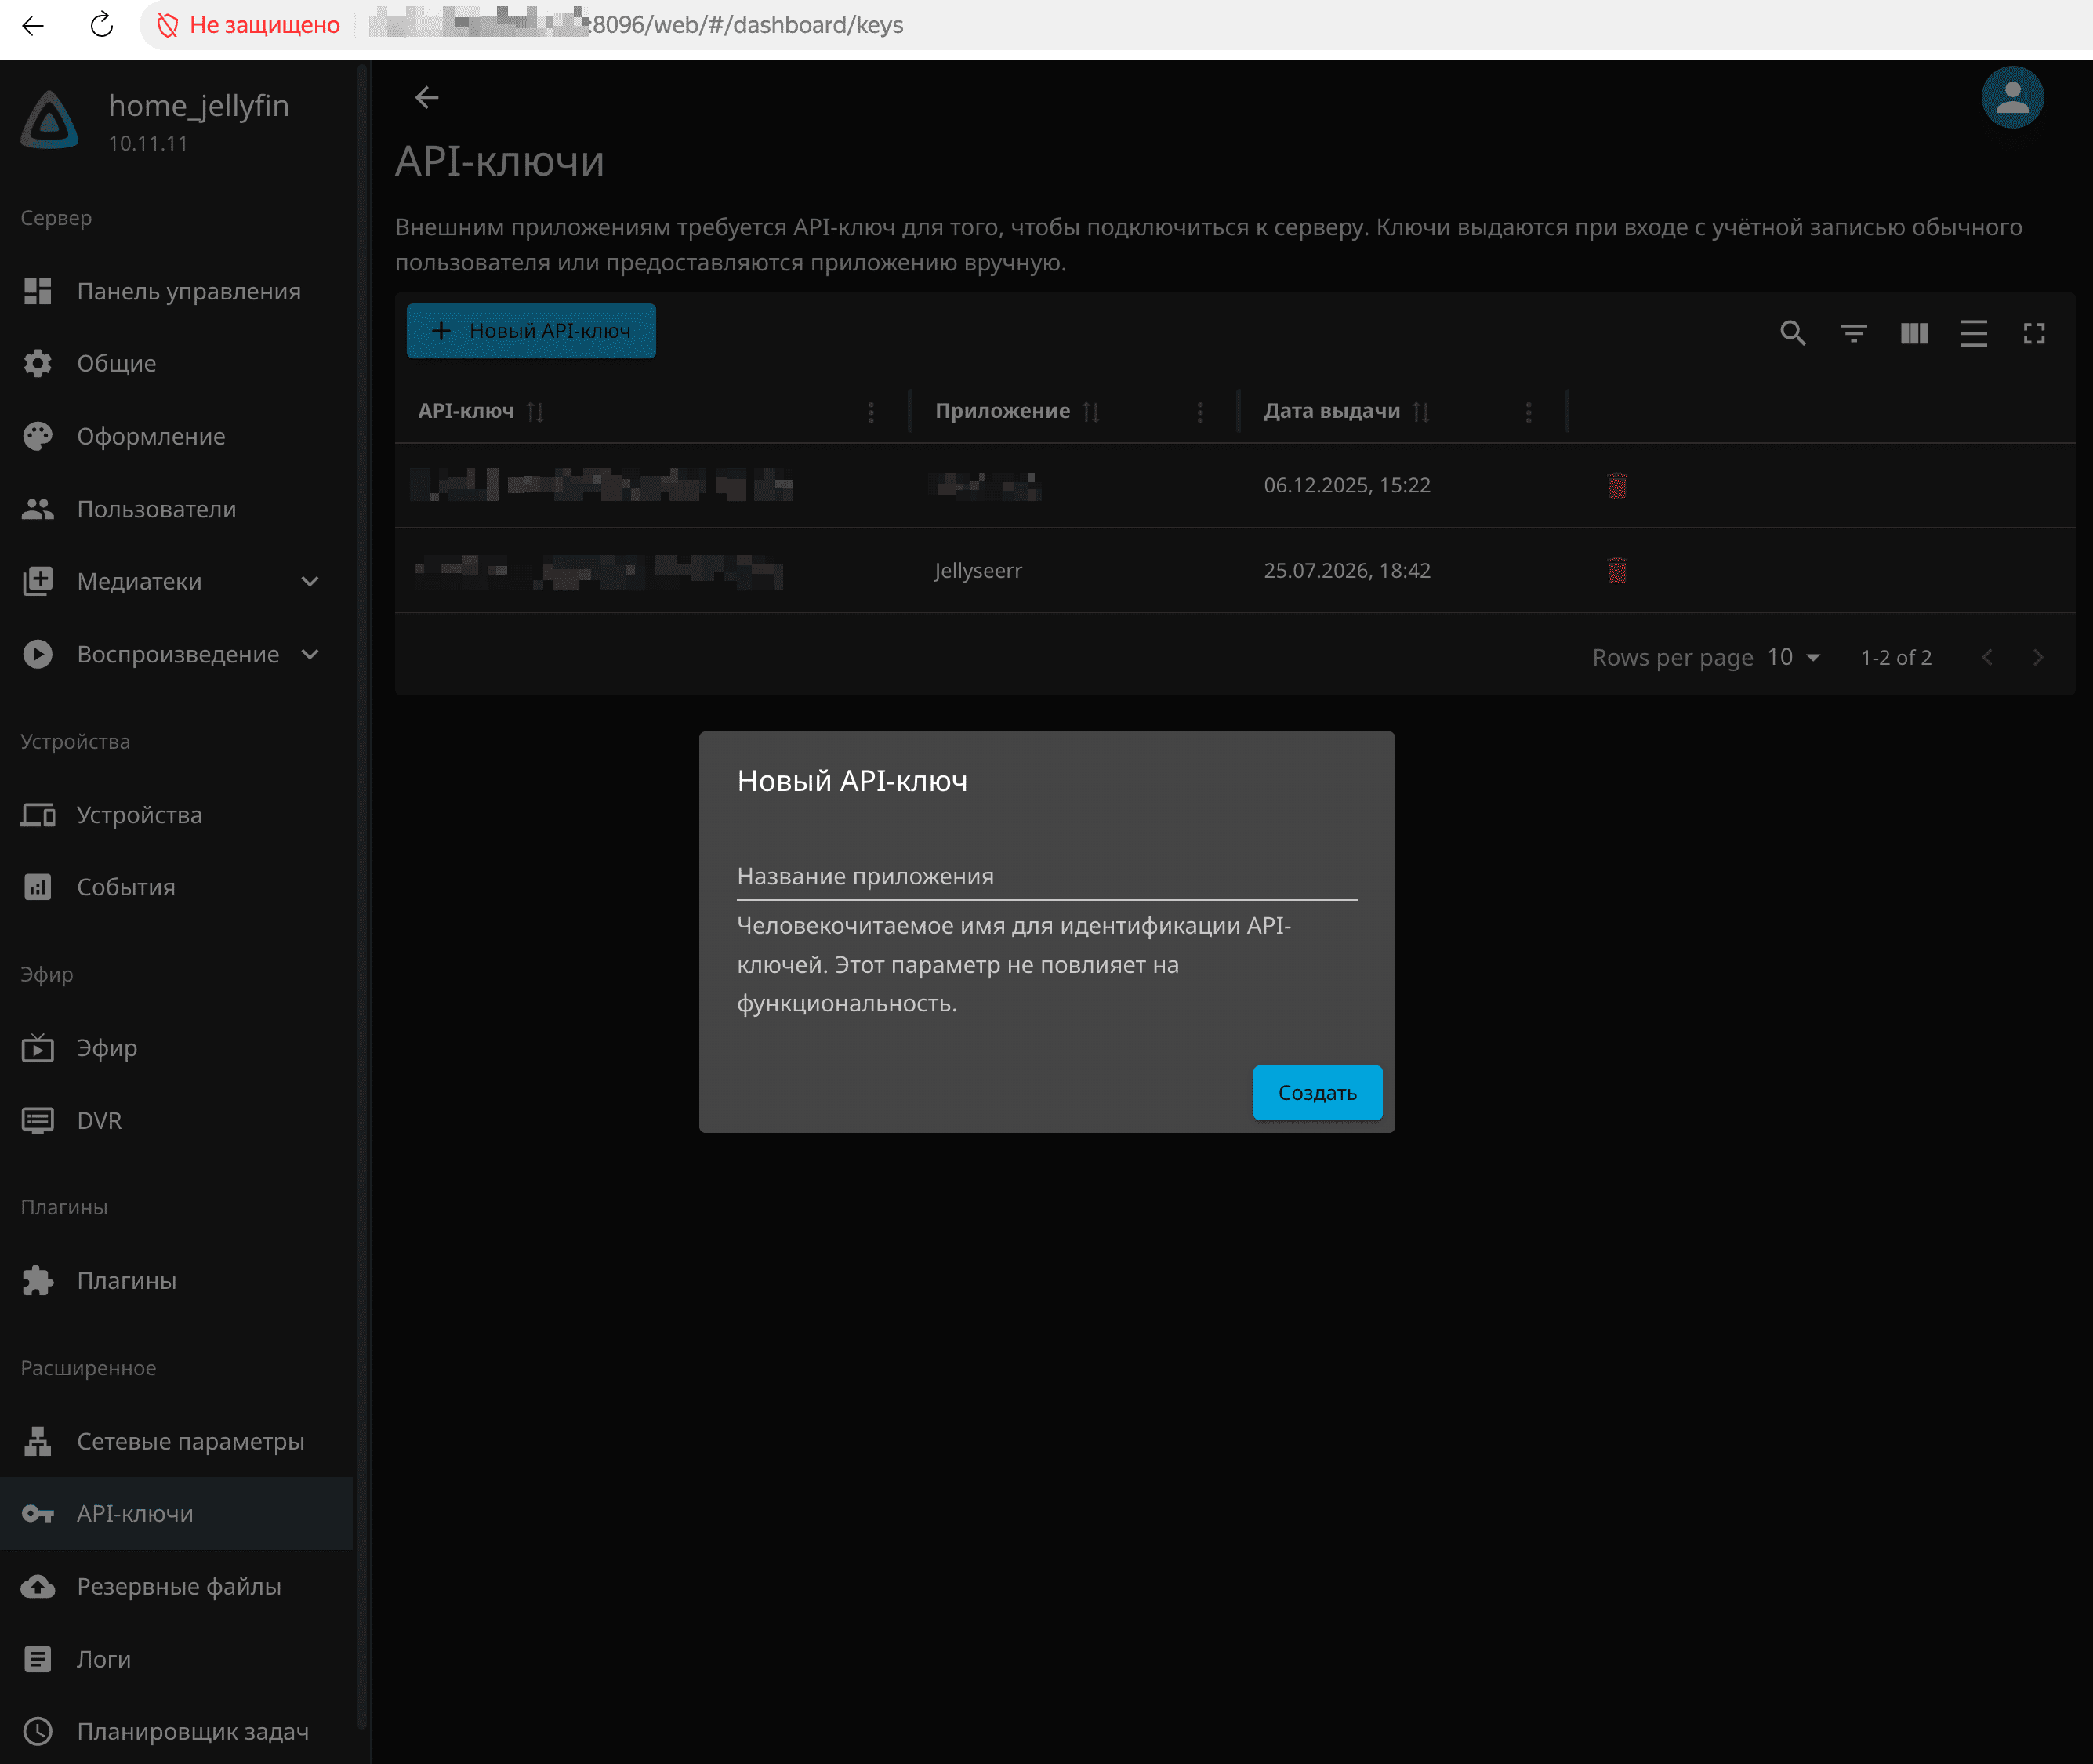The image size is (2093, 1764).
Task: Click the date 25.07.2026, 18:42
Action: point(1346,571)
